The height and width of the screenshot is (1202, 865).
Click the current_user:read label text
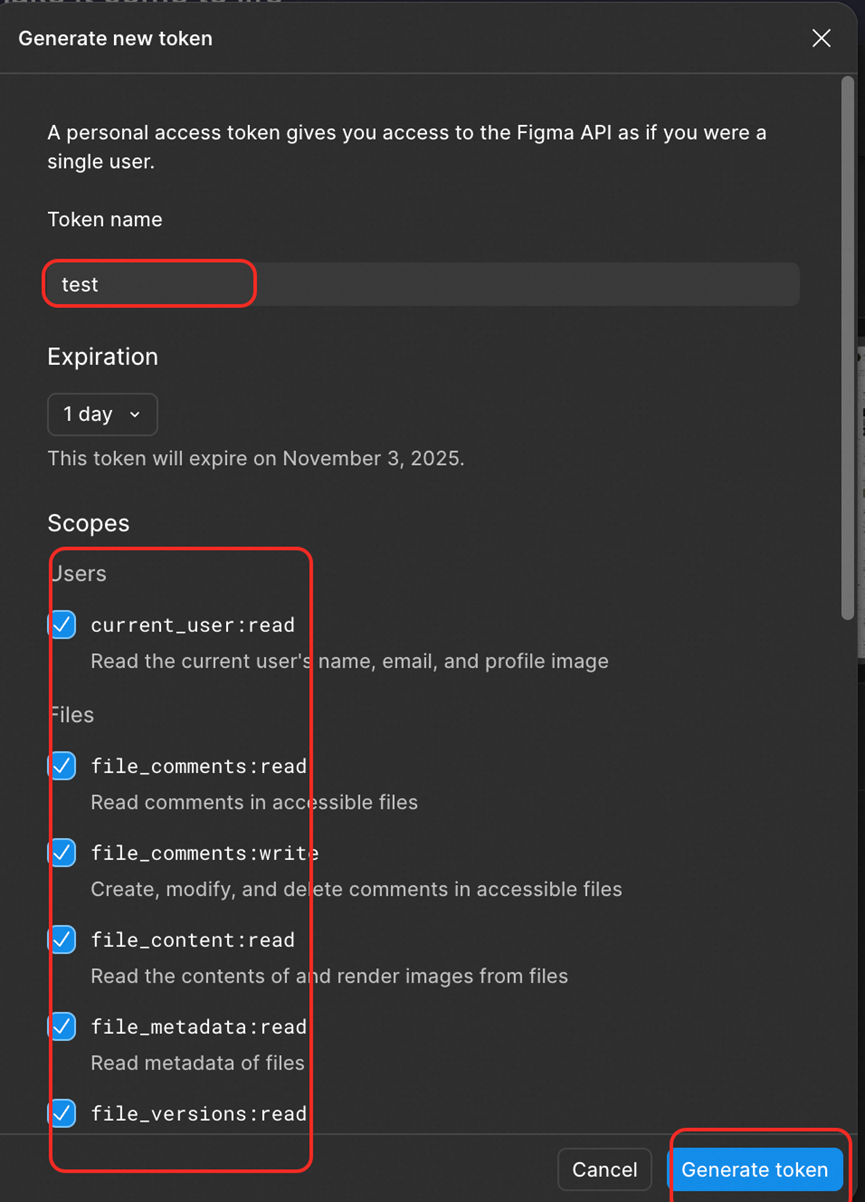tap(193, 625)
